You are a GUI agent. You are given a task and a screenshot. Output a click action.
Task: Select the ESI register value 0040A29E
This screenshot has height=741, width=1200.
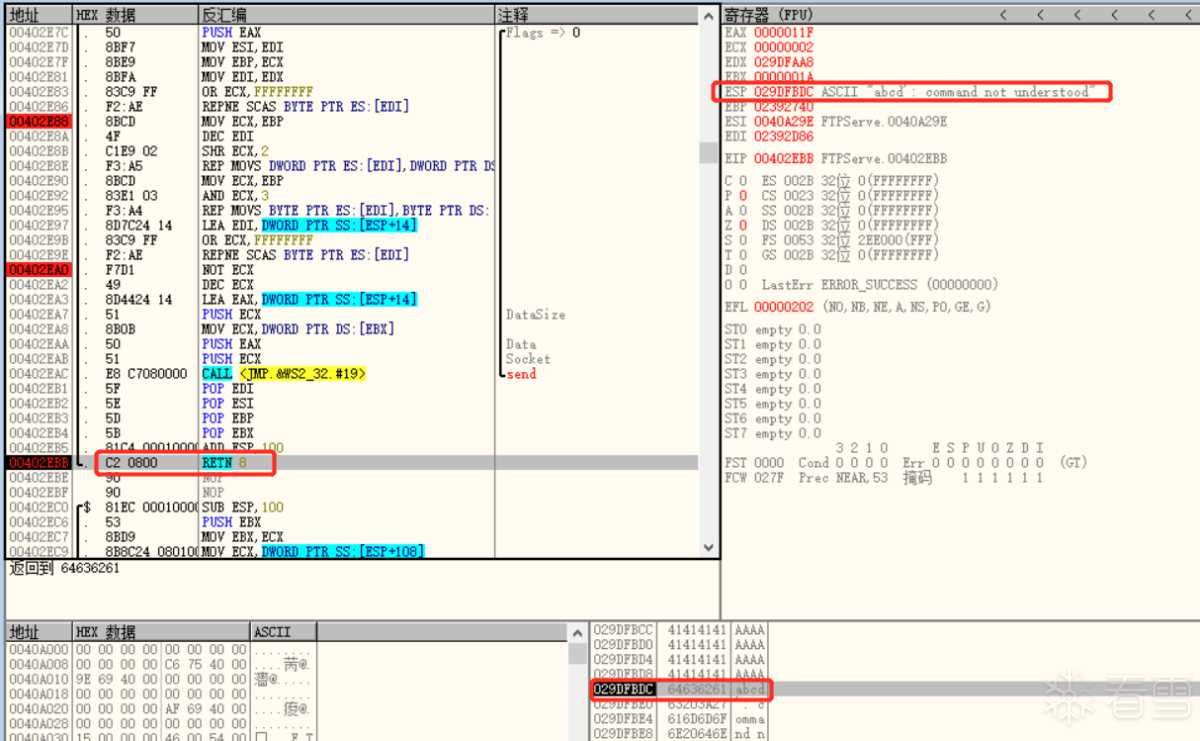784,121
